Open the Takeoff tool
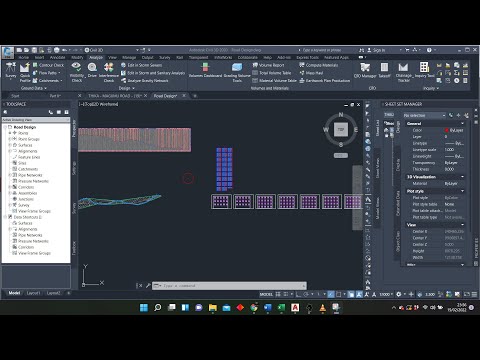Image resolution: width=480 pixels, height=360 pixels. (384, 70)
